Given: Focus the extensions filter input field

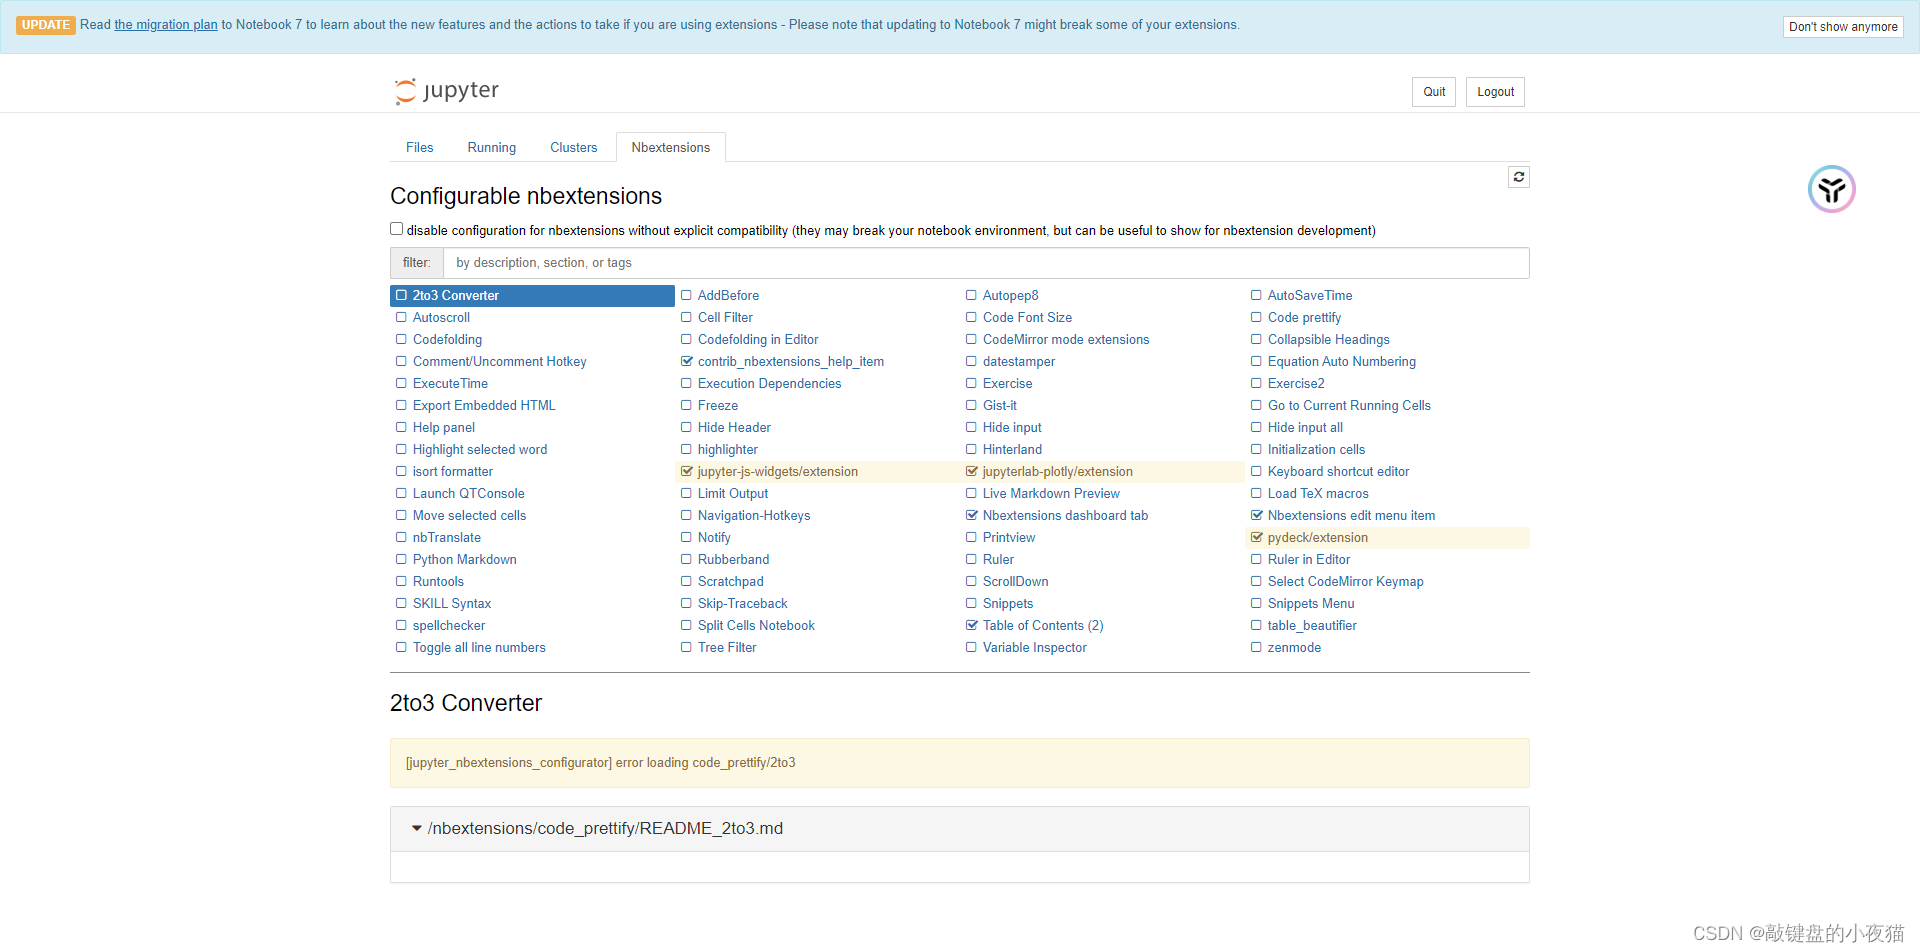Looking at the screenshot, I should coord(986,263).
